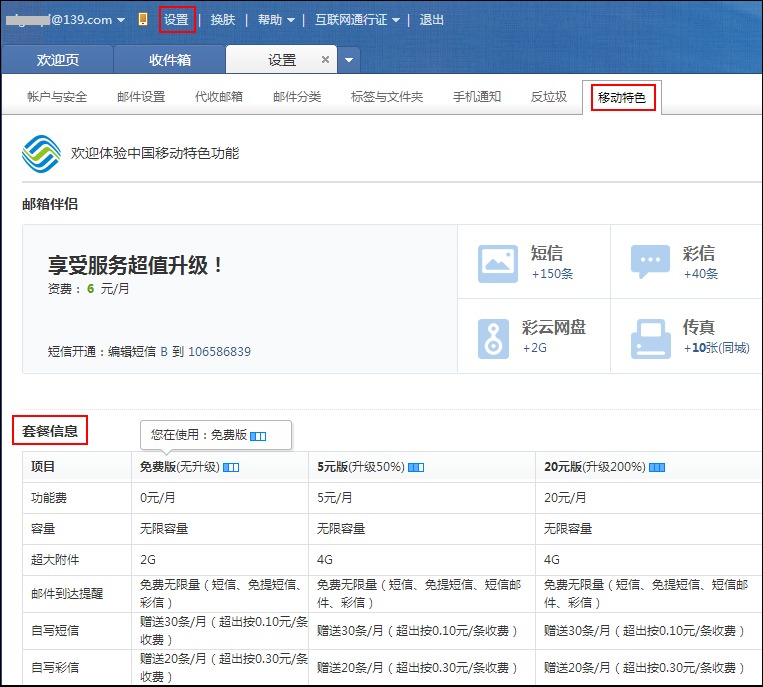
Task: Click the China Mobile logo icon
Action: point(41,154)
